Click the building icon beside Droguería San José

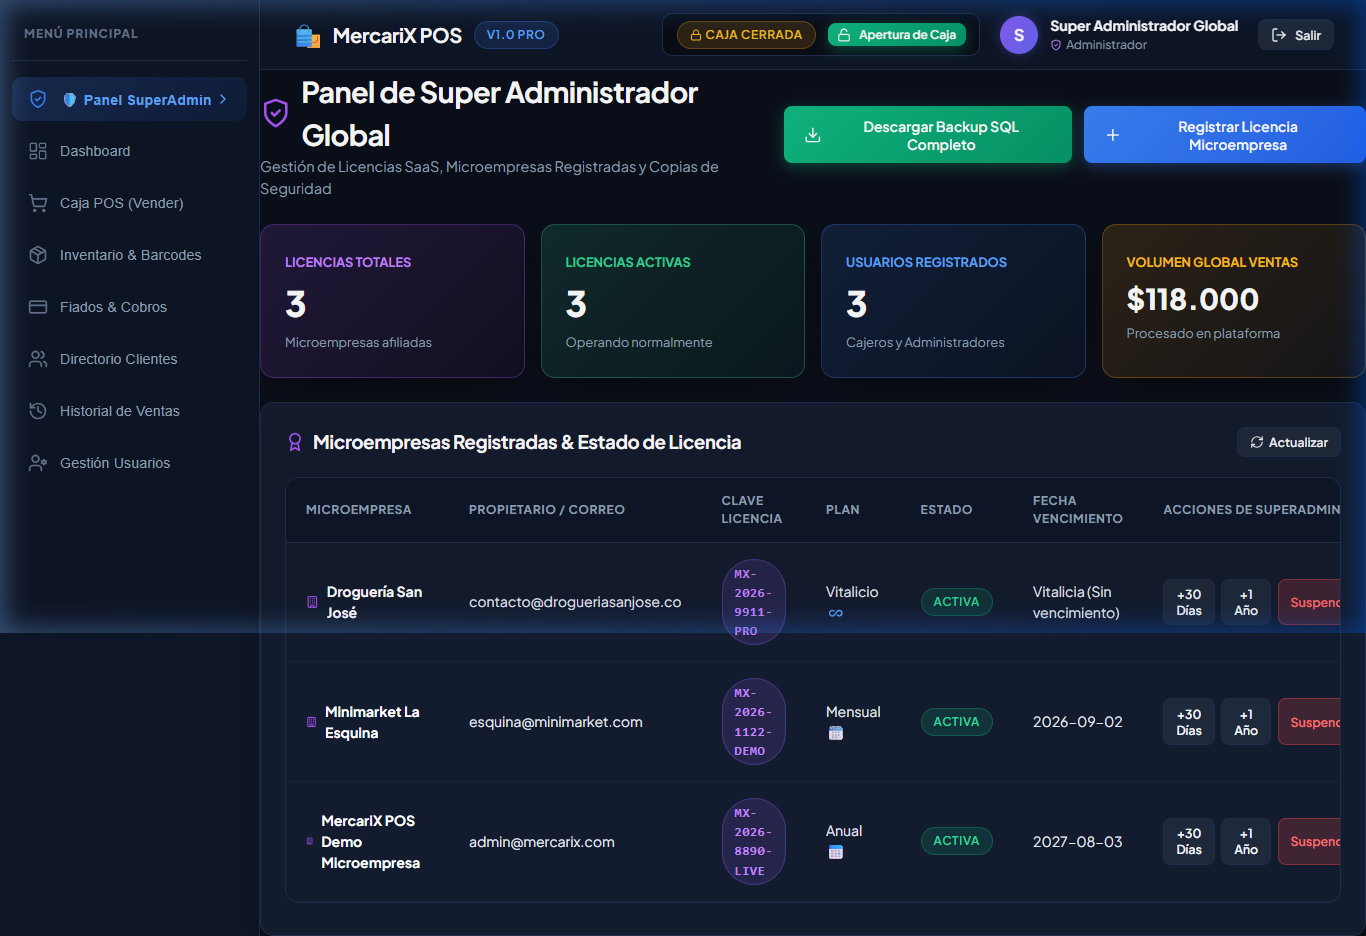pyautogui.click(x=312, y=602)
